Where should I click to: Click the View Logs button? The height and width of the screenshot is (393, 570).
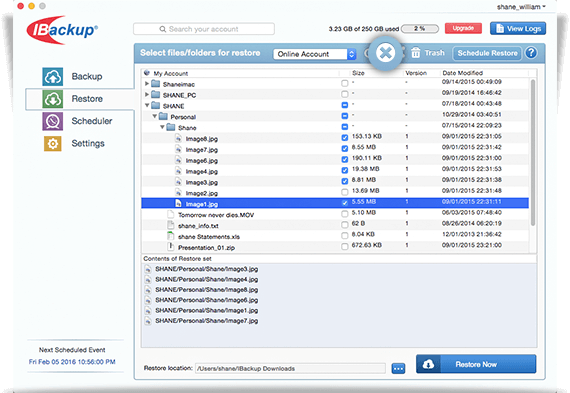518,28
